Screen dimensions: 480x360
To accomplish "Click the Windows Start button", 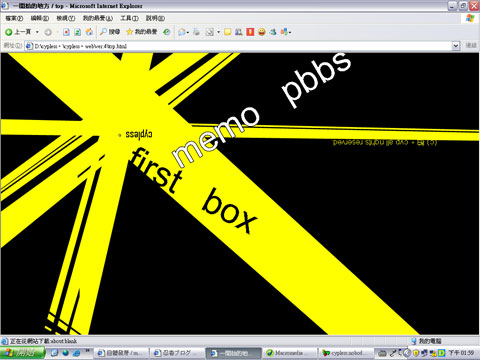I will pos(22,353).
